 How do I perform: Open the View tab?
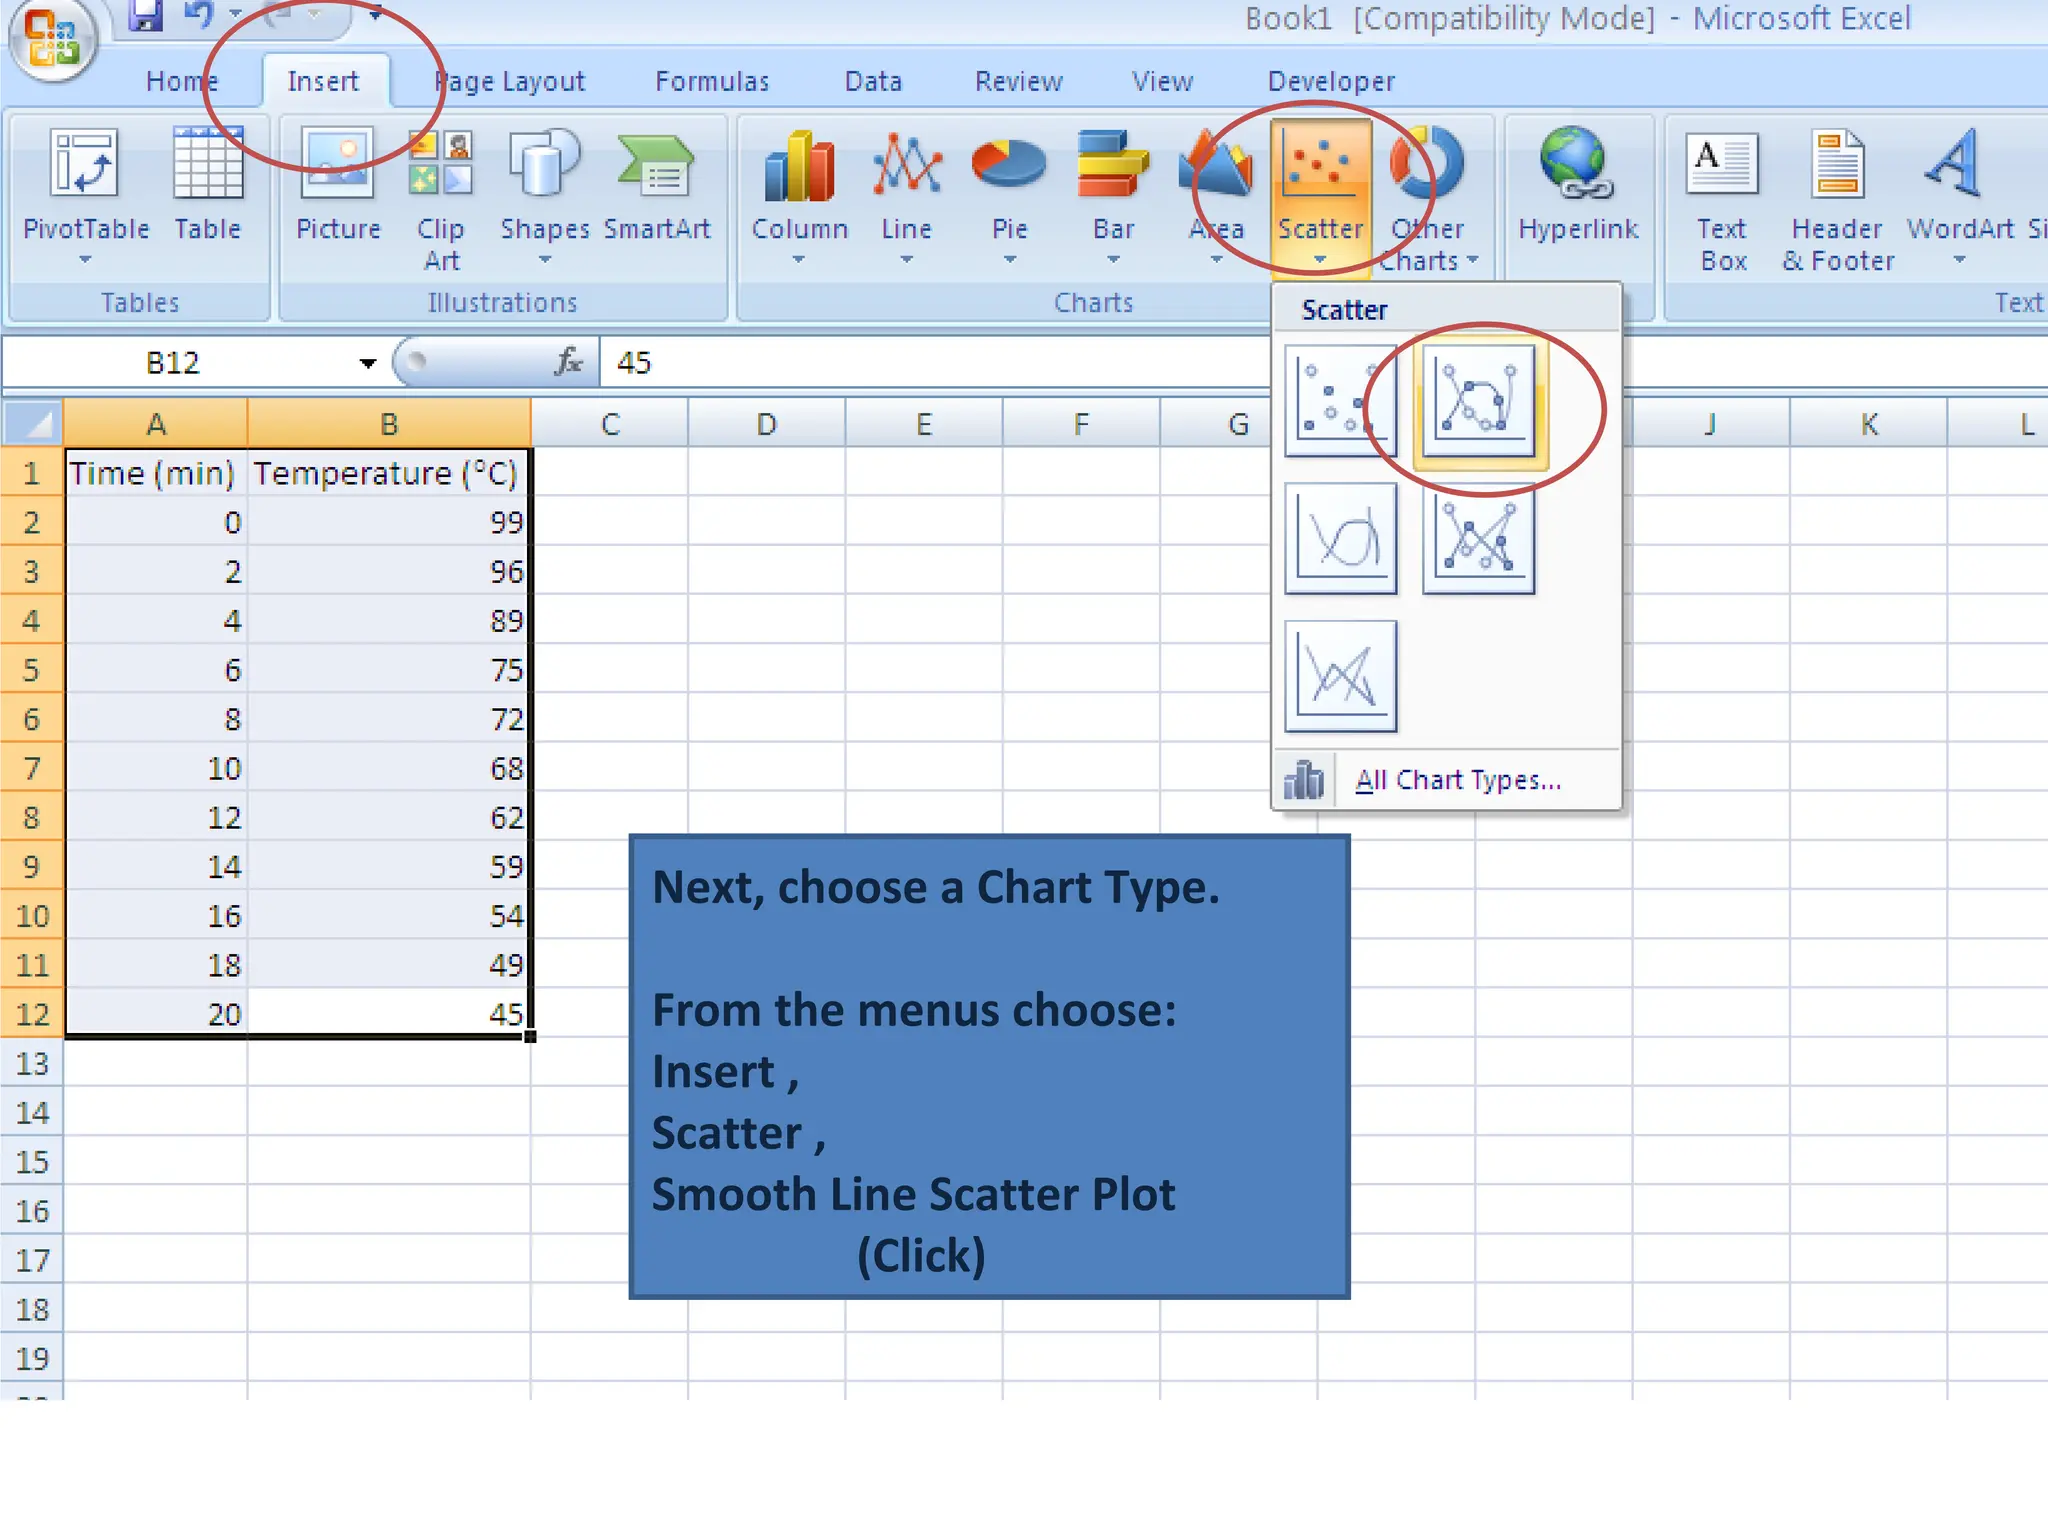coord(1162,81)
